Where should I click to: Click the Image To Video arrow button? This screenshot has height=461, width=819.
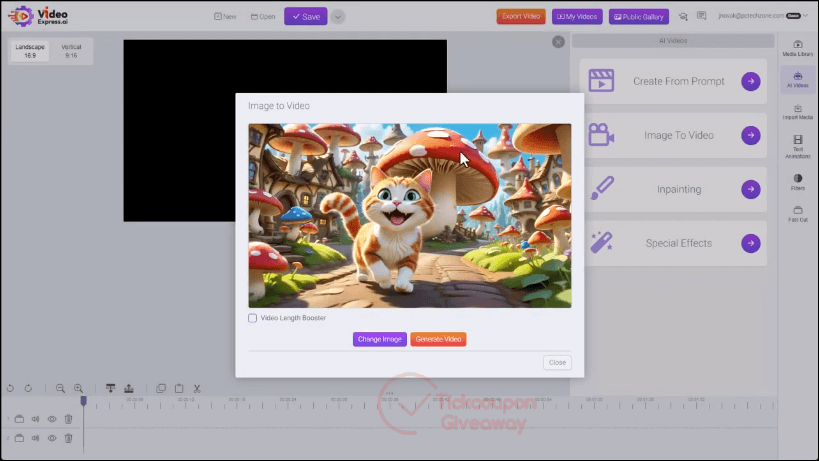(751, 135)
